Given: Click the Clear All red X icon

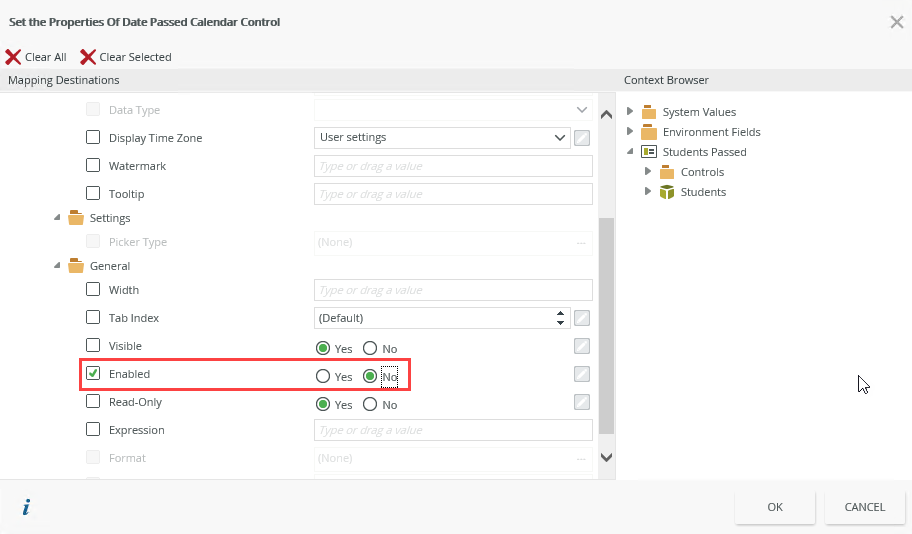Looking at the screenshot, I should click(x=13, y=57).
